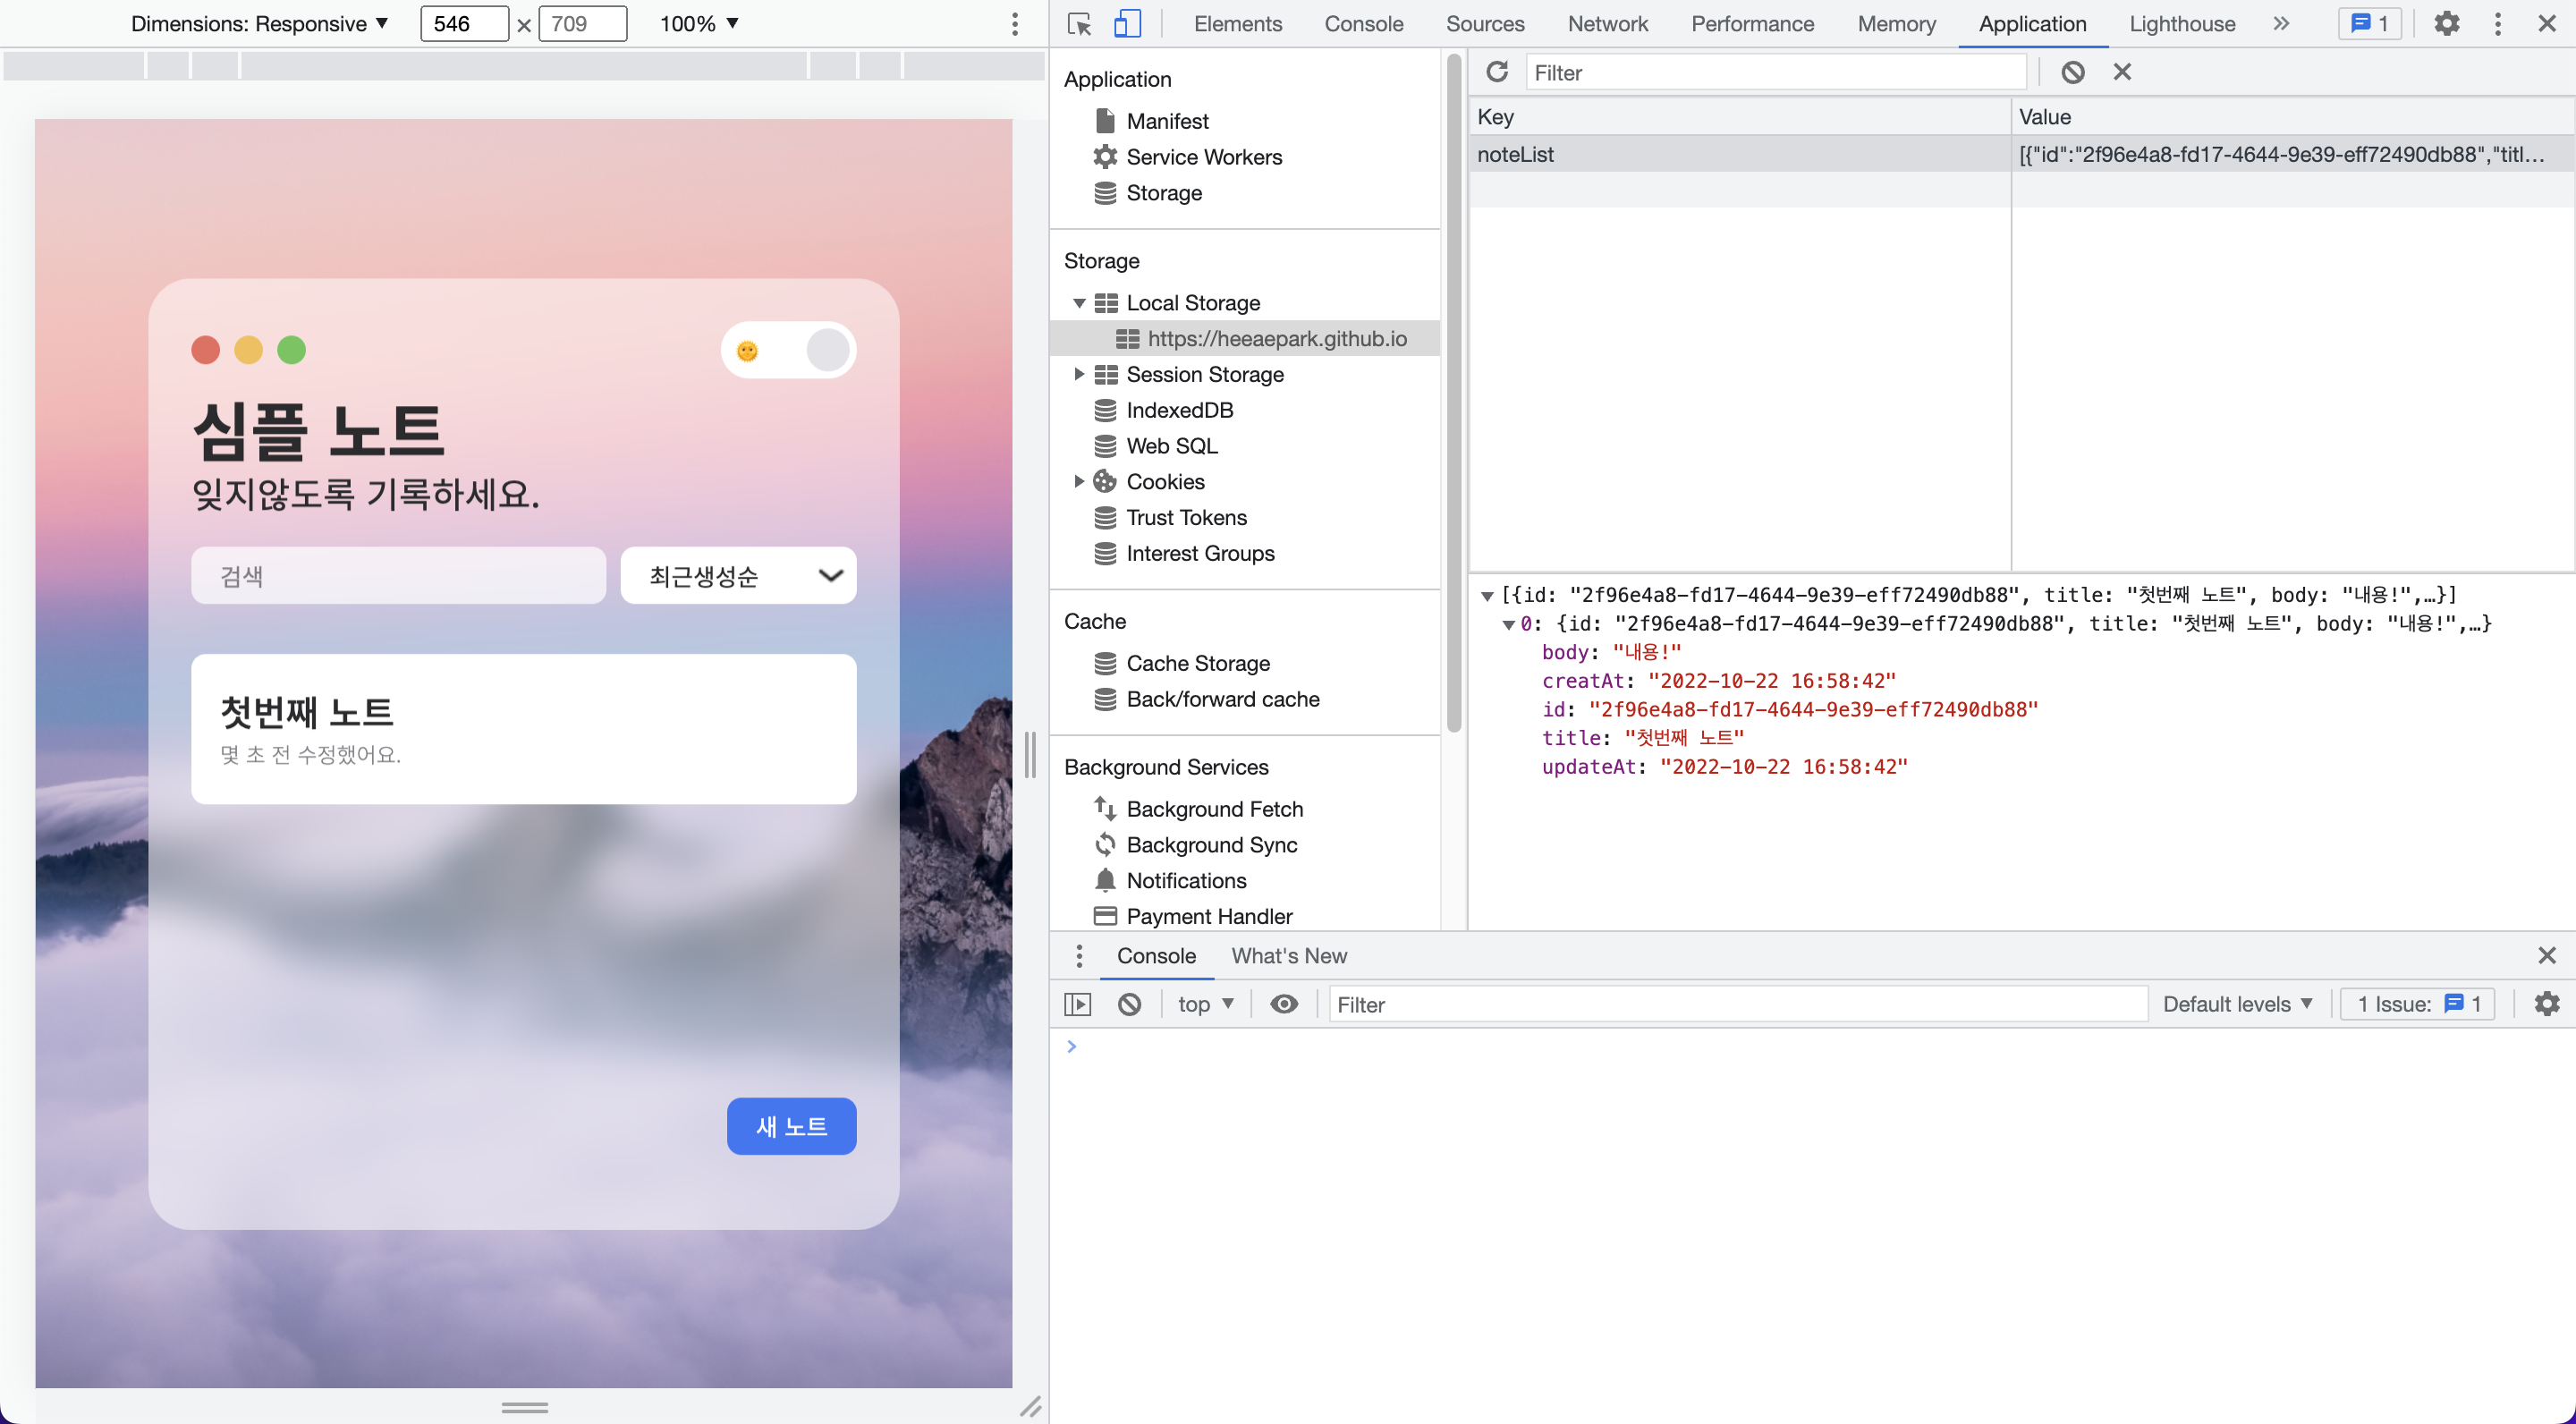Image resolution: width=2576 pixels, height=1424 pixels.
Task: Click the inspect element picker icon
Action: [x=1079, y=24]
